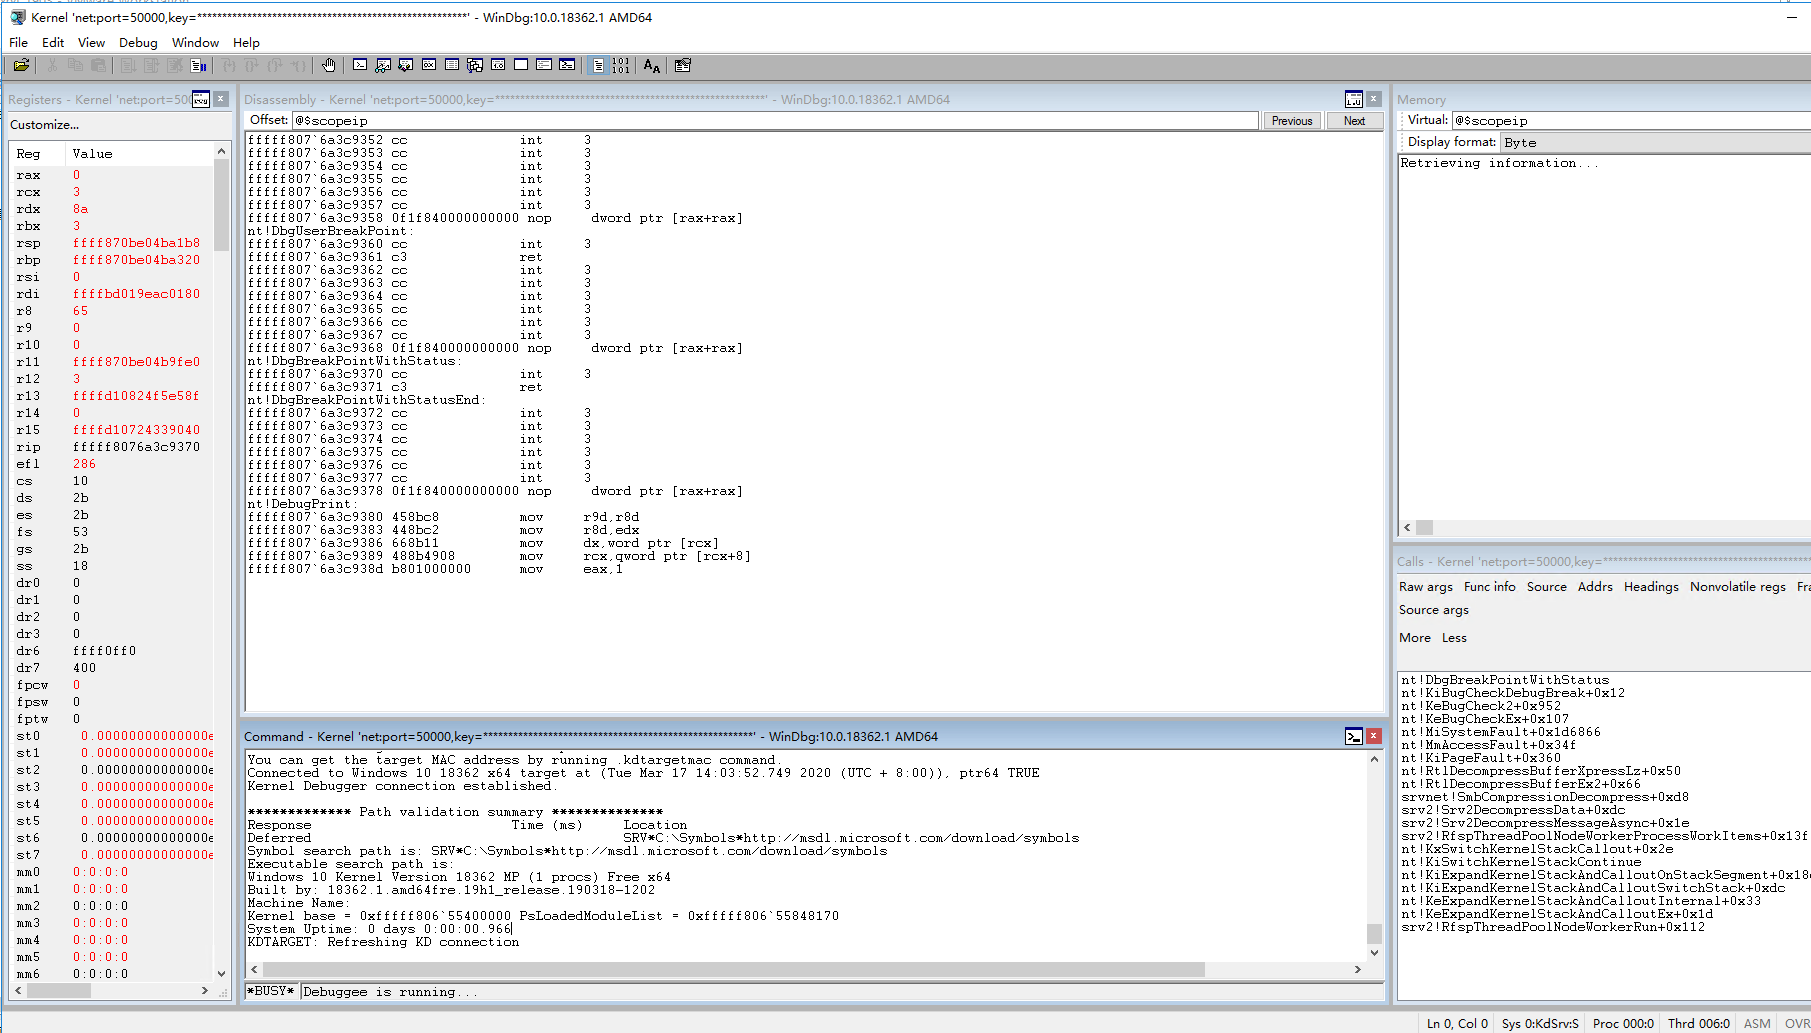Click the Copy toolbar icon

coord(75,65)
